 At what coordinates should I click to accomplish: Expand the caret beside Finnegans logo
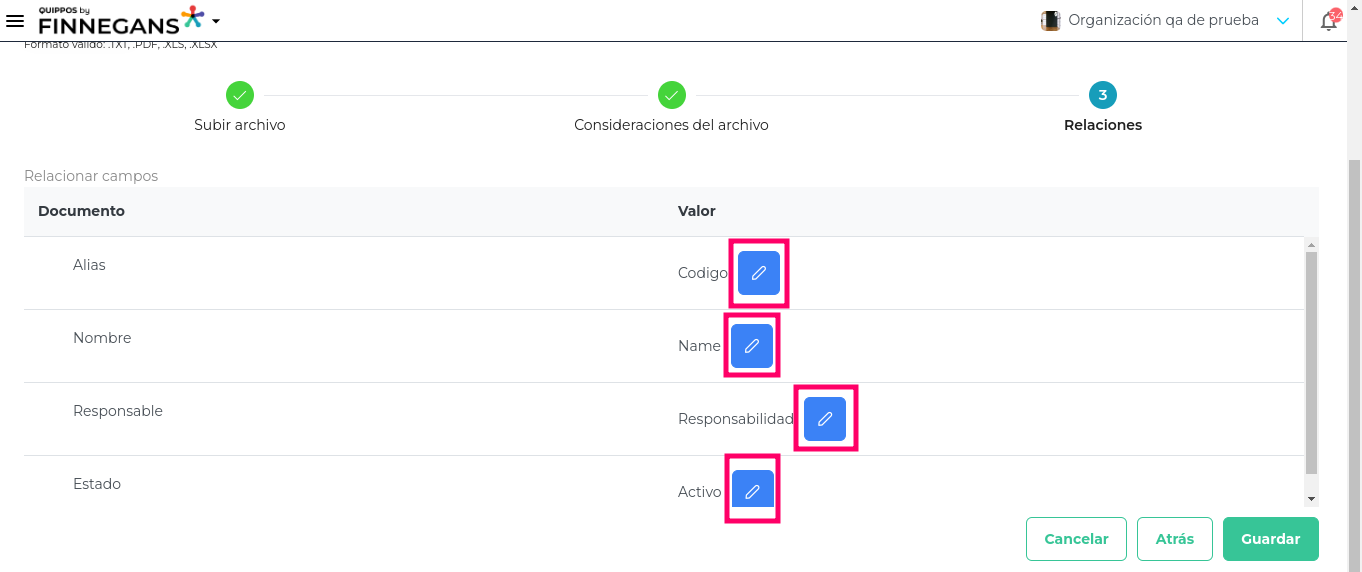pyautogui.click(x=216, y=21)
